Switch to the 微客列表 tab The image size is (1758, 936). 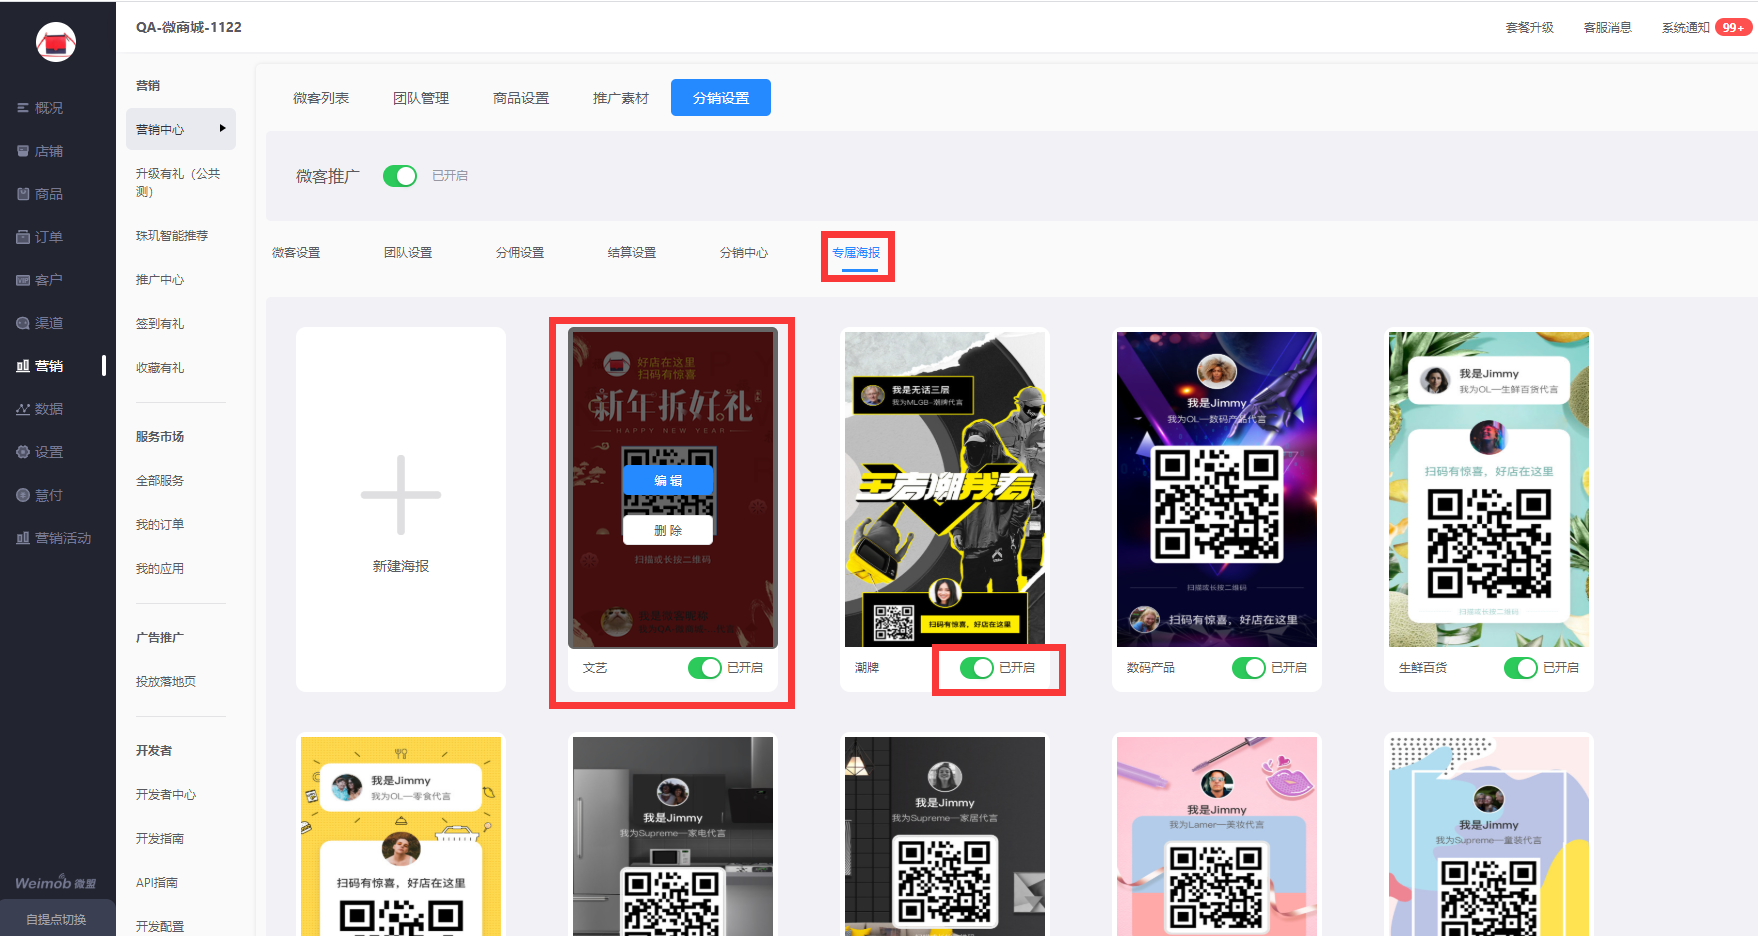coord(321,98)
